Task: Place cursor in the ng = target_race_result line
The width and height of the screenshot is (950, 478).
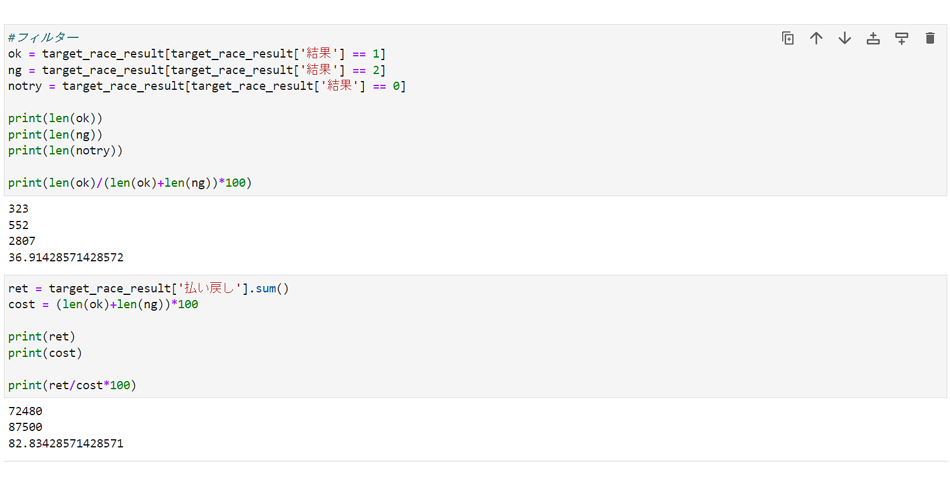Action: coord(197,70)
